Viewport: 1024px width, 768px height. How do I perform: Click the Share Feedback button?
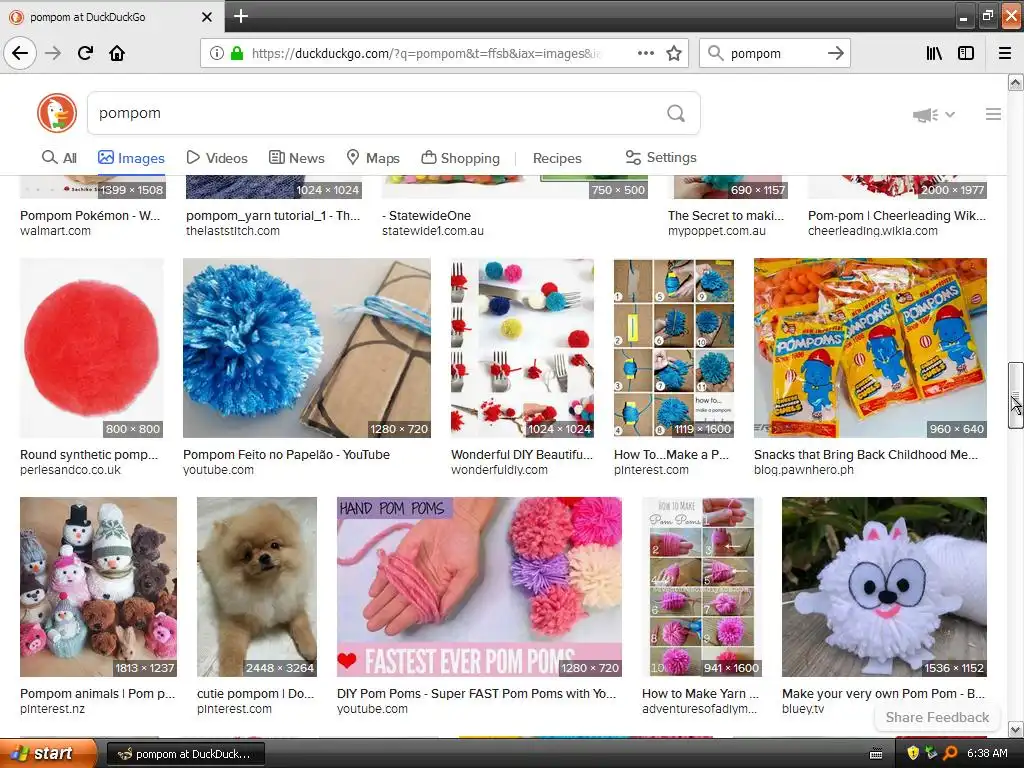pos(936,717)
